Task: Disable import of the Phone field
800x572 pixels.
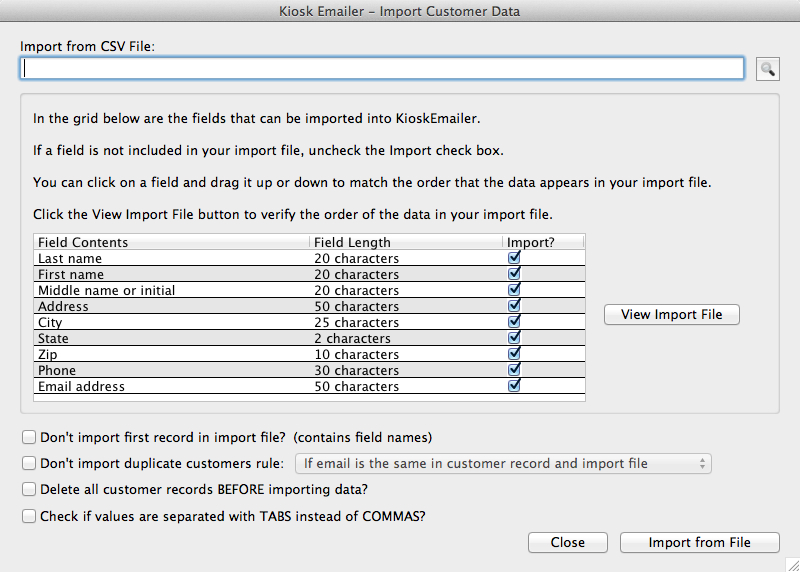Action: 514,369
